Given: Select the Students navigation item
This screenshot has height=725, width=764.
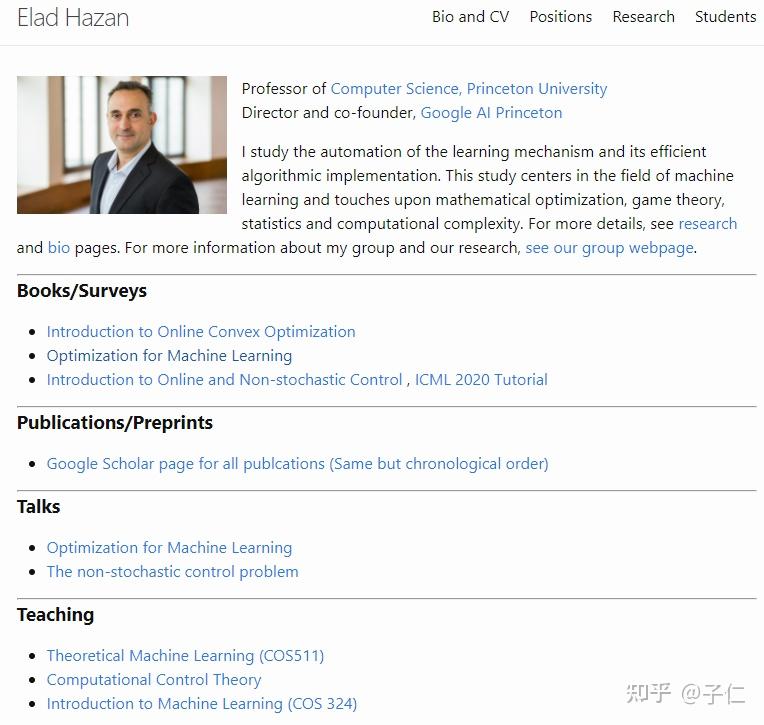Looking at the screenshot, I should pos(725,17).
